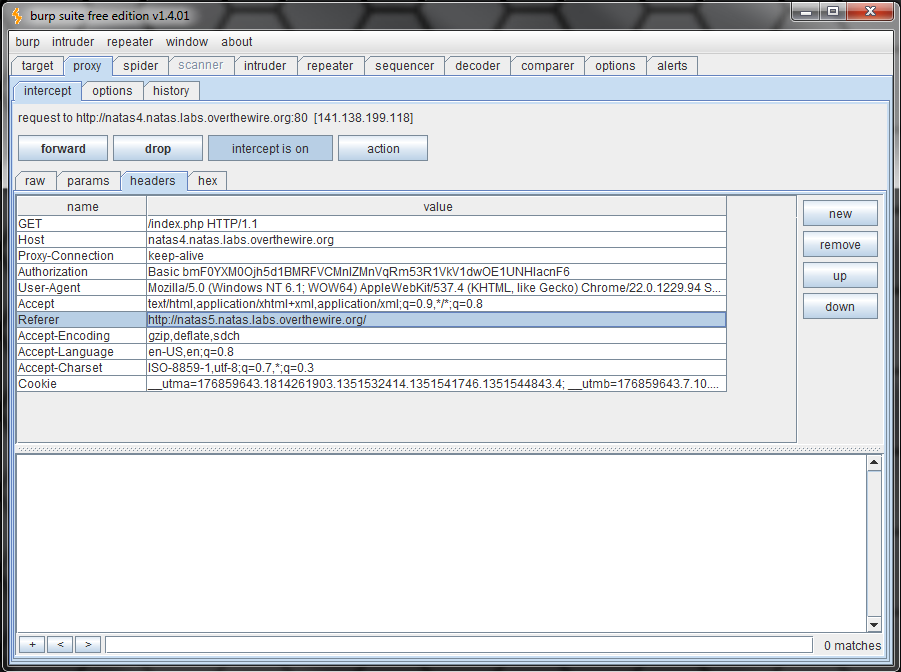Click the 'name' column header
901x672 pixels.
pos(82,206)
